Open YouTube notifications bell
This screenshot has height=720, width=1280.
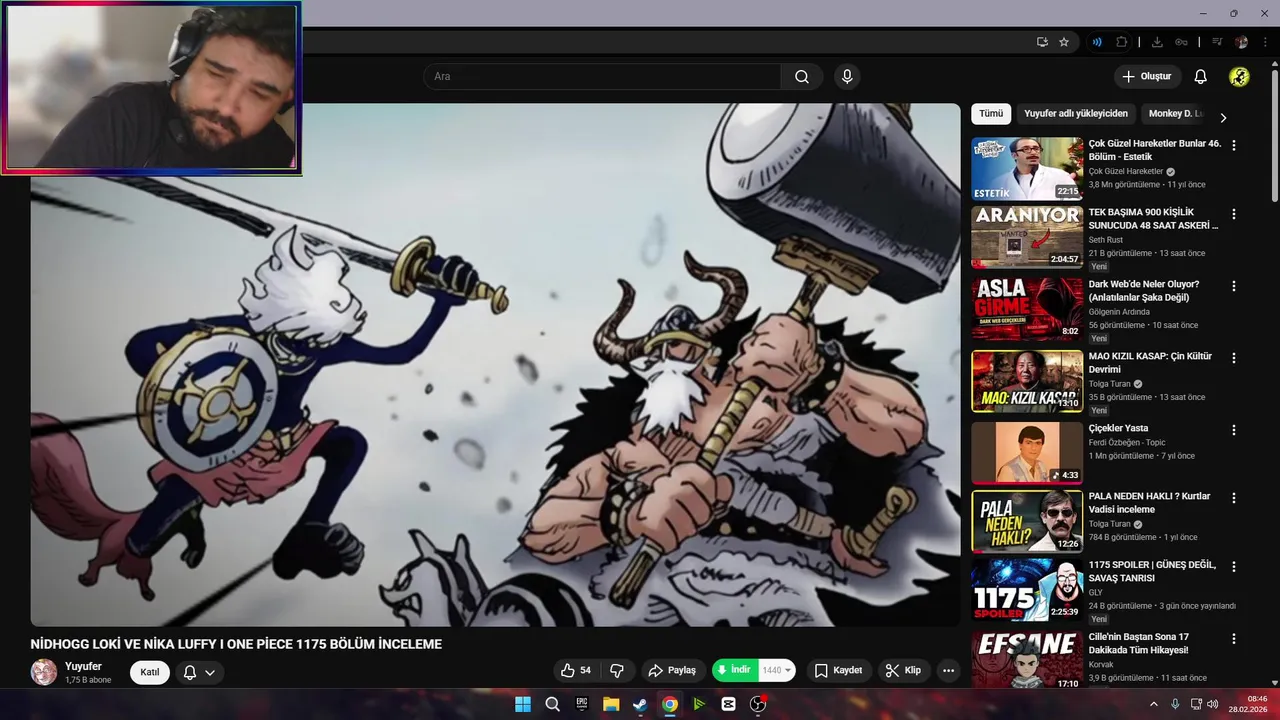[x=1201, y=77]
